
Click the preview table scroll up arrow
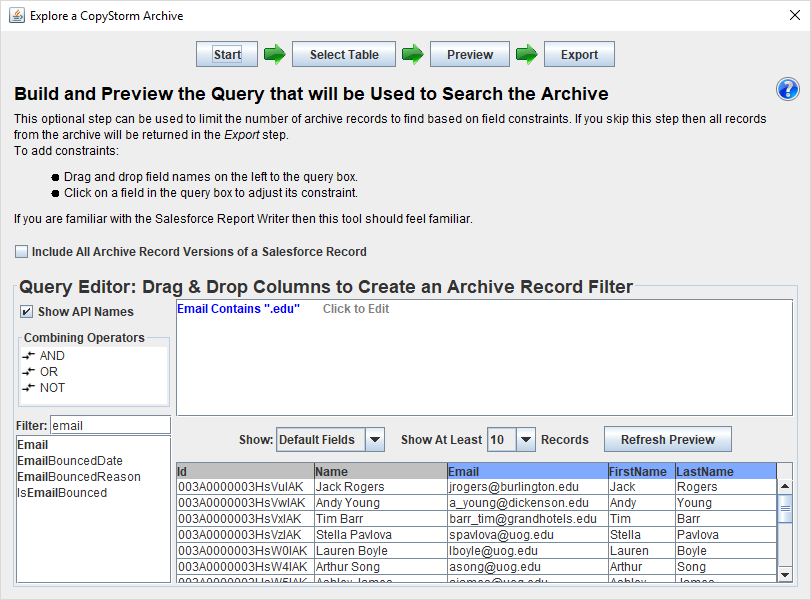tap(785, 486)
